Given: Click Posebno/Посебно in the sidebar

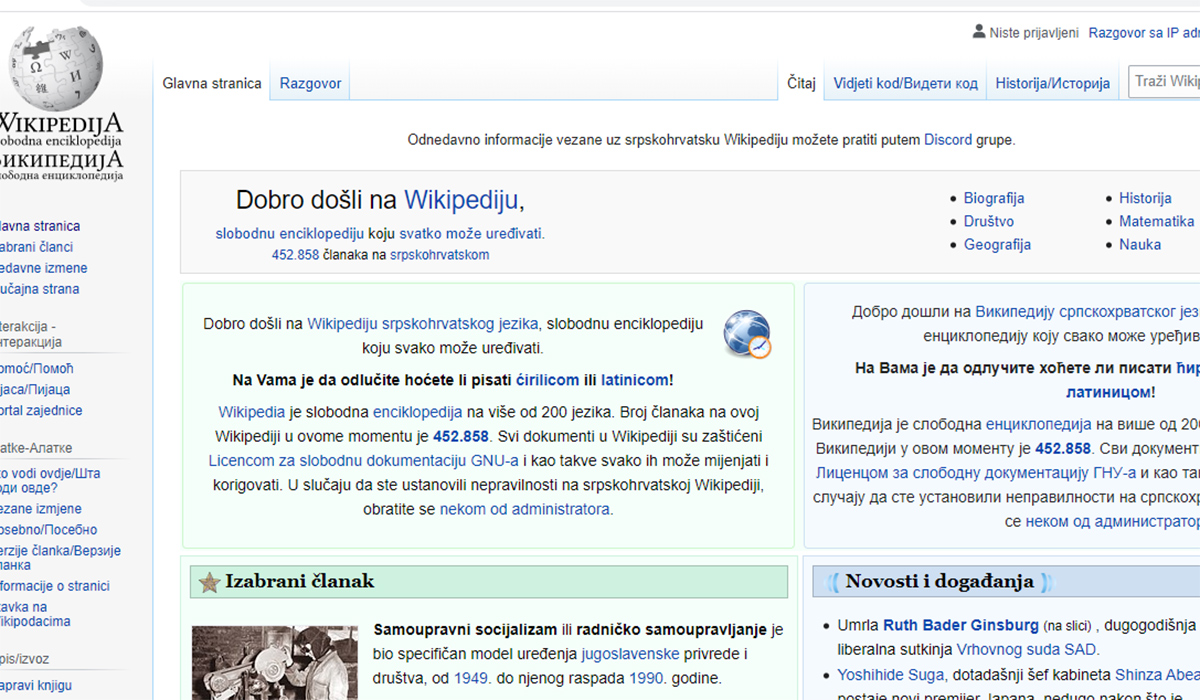Looking at the screenshot, I should pyautogui.click(x=47, y=530).
